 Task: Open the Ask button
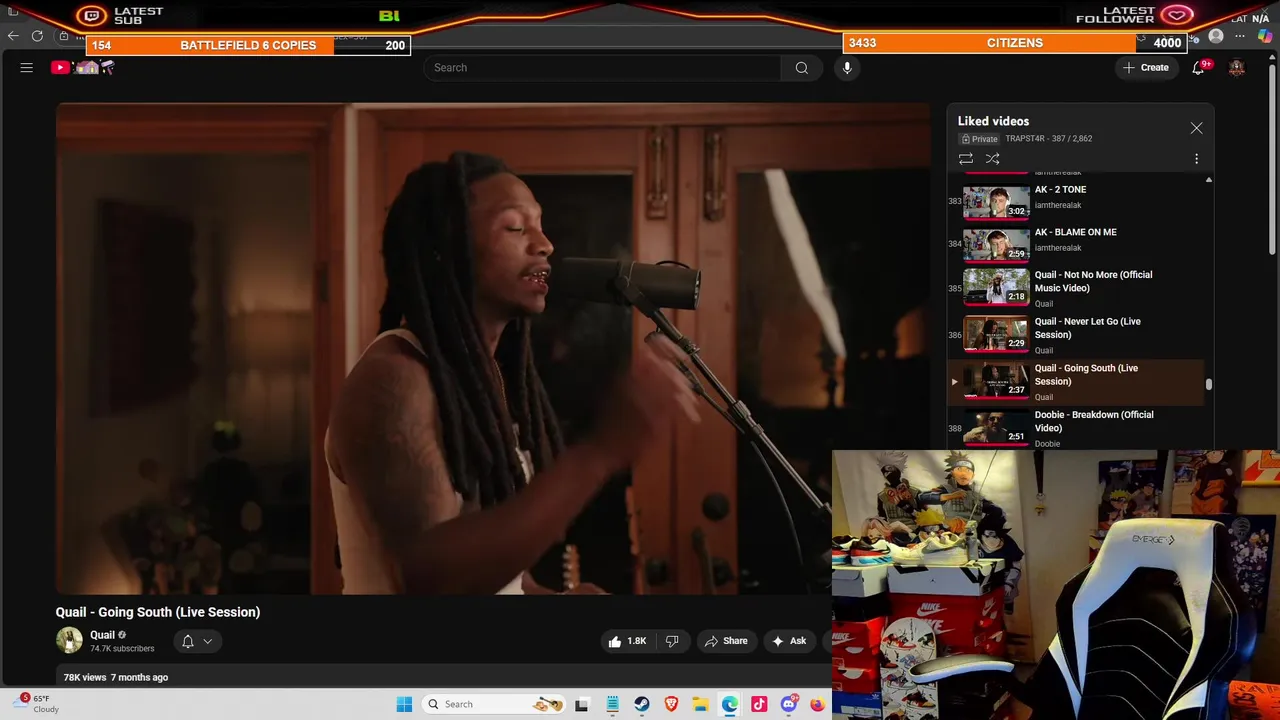[789, 641]
